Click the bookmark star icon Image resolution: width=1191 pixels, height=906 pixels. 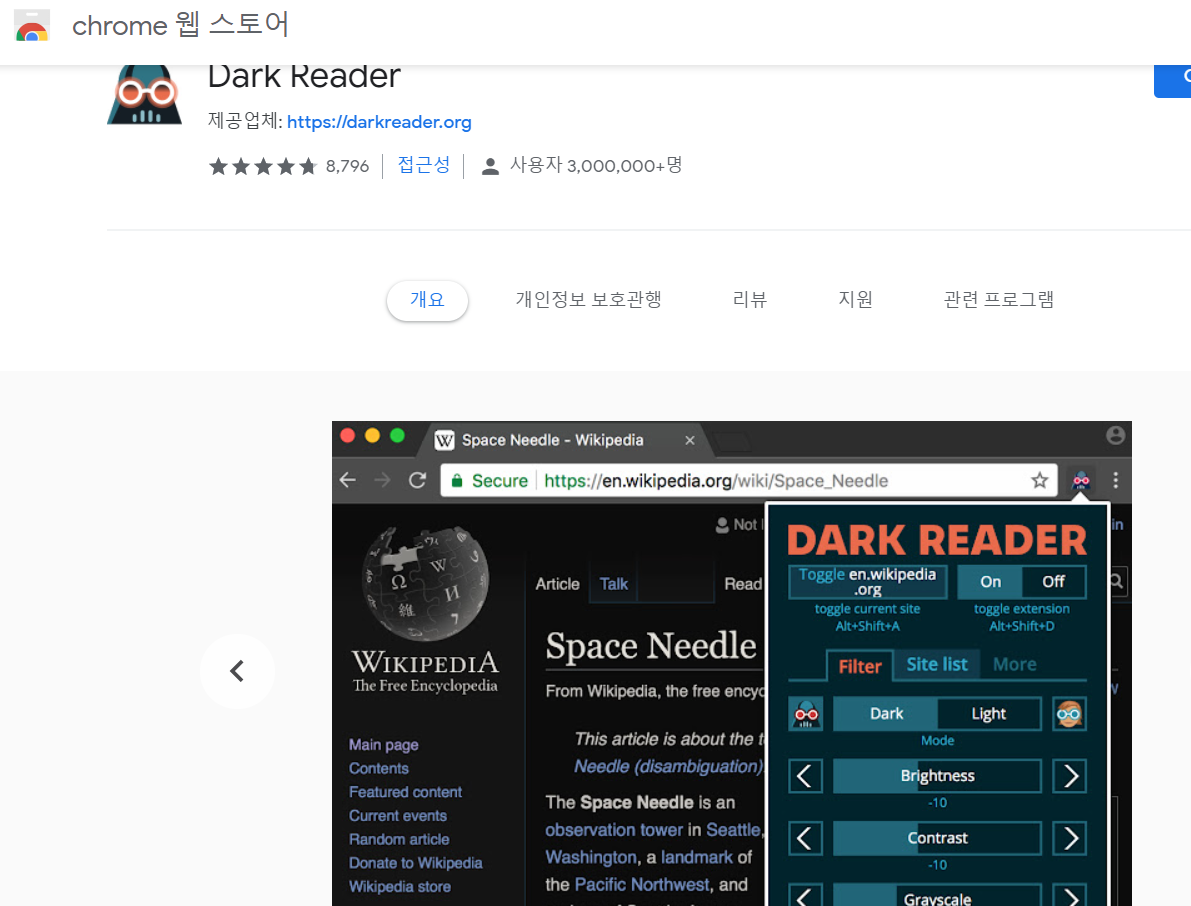[1039, 480]
